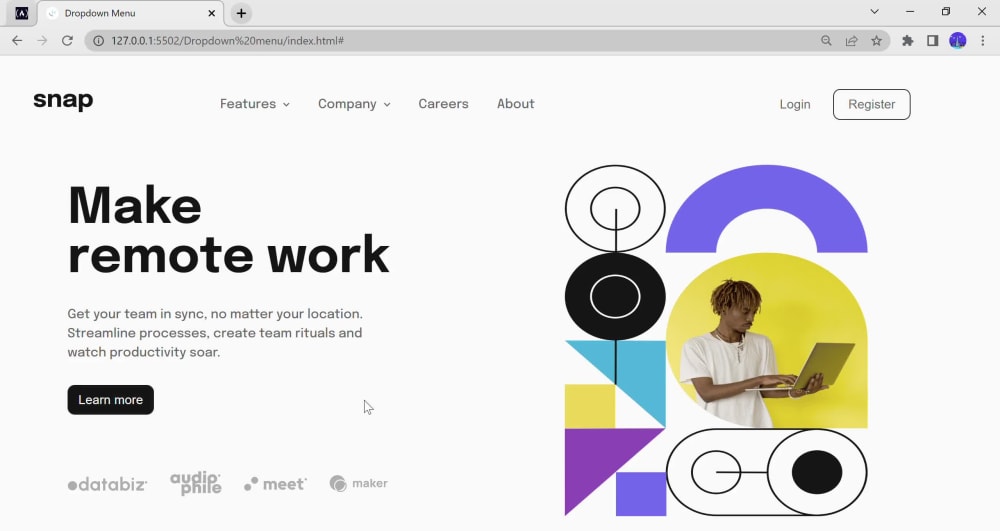Click the Make remote work heading

coord(228,229)
